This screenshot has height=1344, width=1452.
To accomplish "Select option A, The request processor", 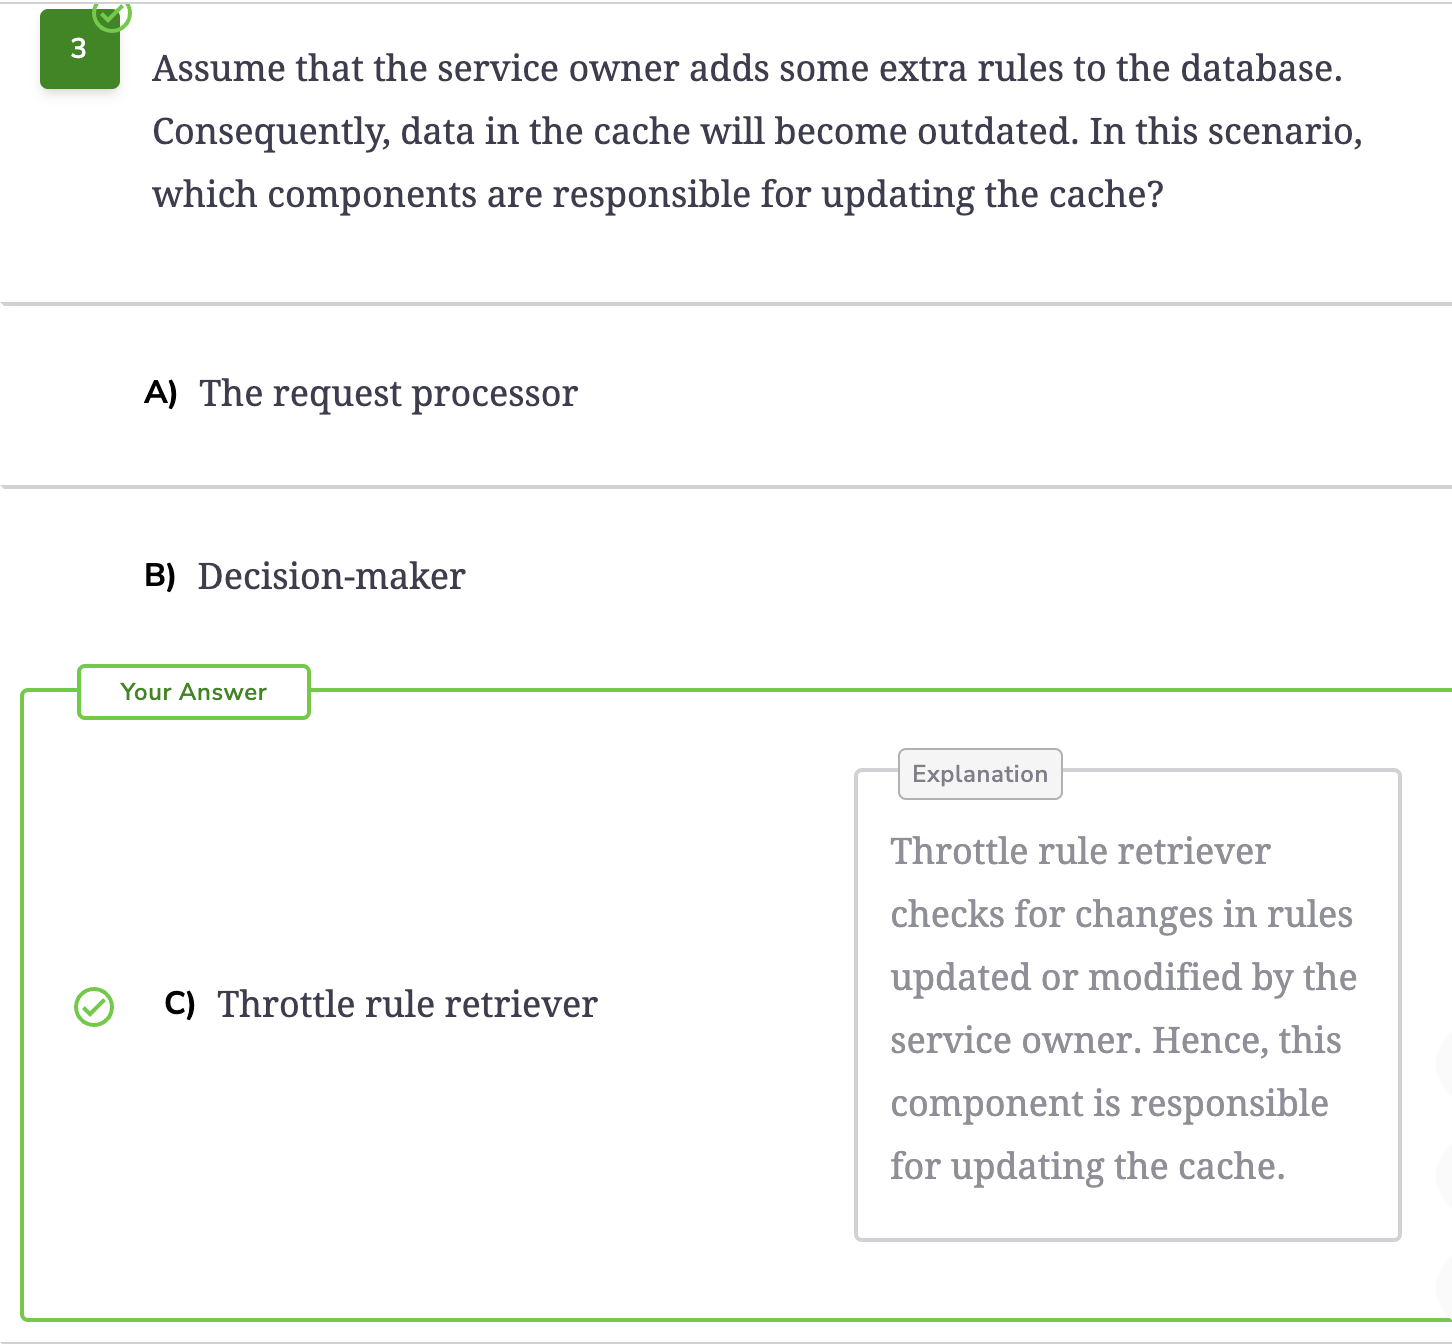I will pyautogui.click(x=388, y=394).
